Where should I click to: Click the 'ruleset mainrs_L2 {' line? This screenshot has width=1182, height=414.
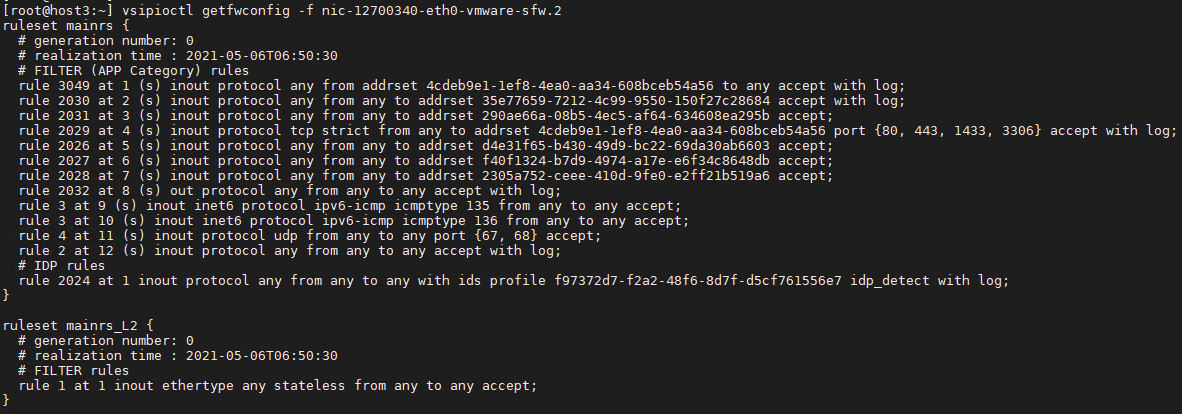[x=78, y=326]
